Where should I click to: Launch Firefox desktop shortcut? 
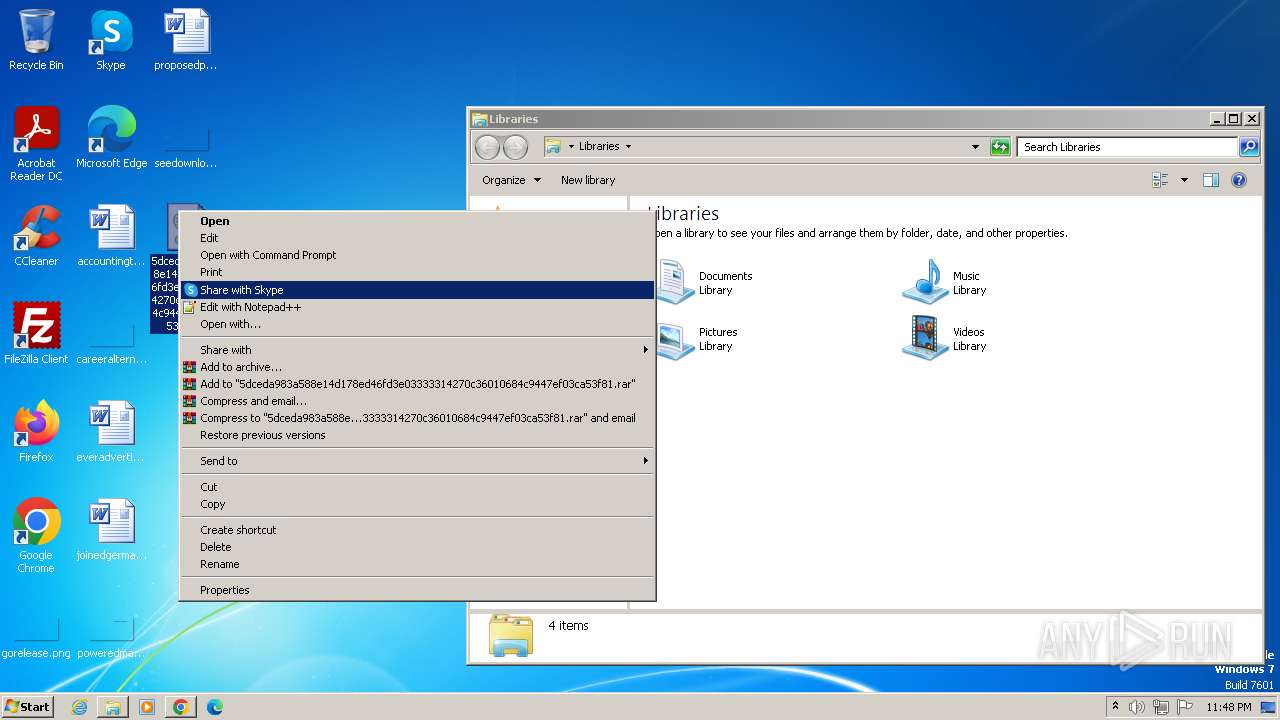click(x=36, y=432)
